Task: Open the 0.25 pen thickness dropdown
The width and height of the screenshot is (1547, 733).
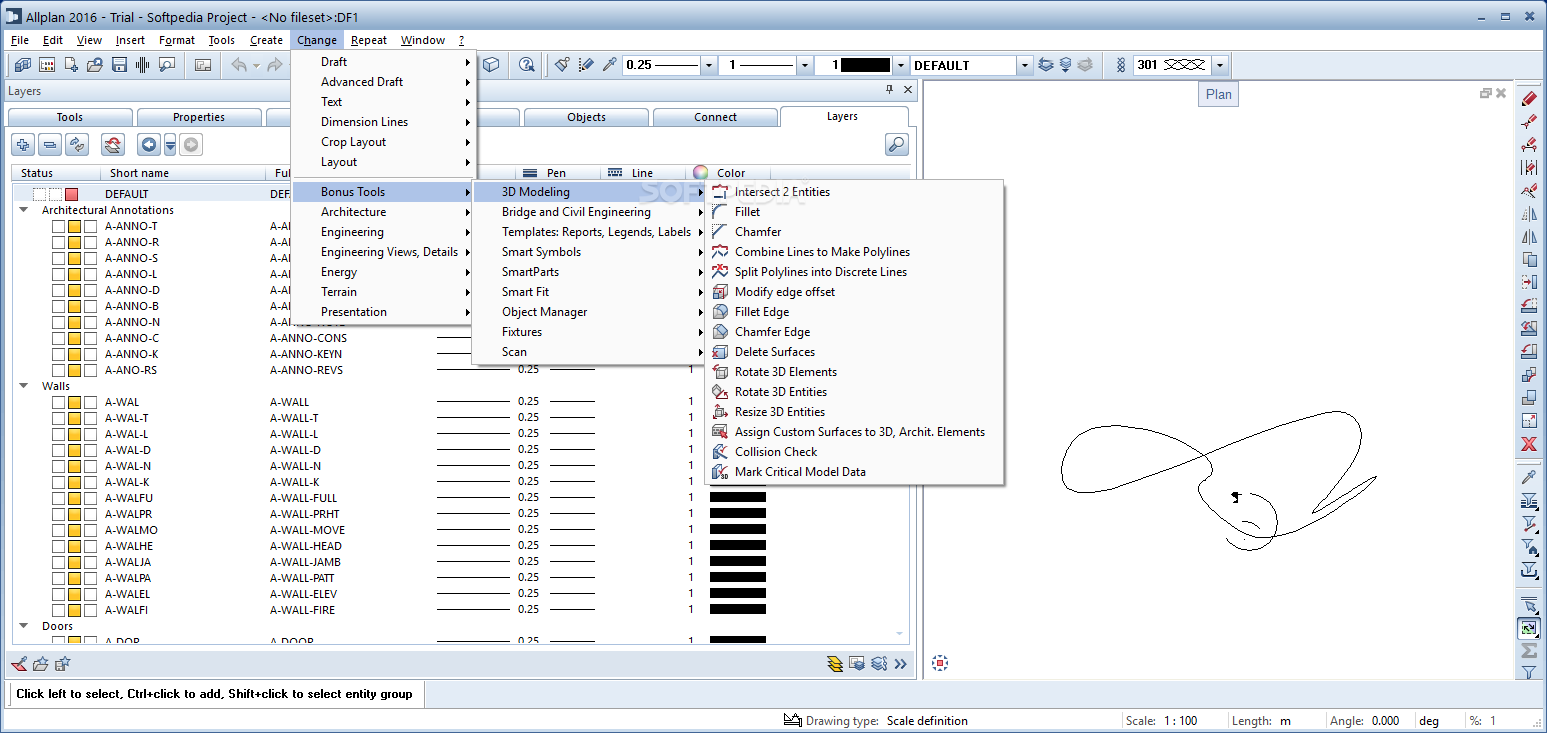Action: tap(709, 65)
